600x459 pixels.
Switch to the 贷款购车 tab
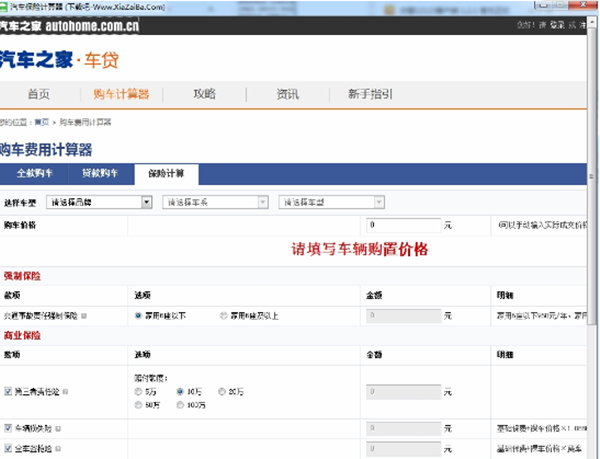click(x=101, y=174)
